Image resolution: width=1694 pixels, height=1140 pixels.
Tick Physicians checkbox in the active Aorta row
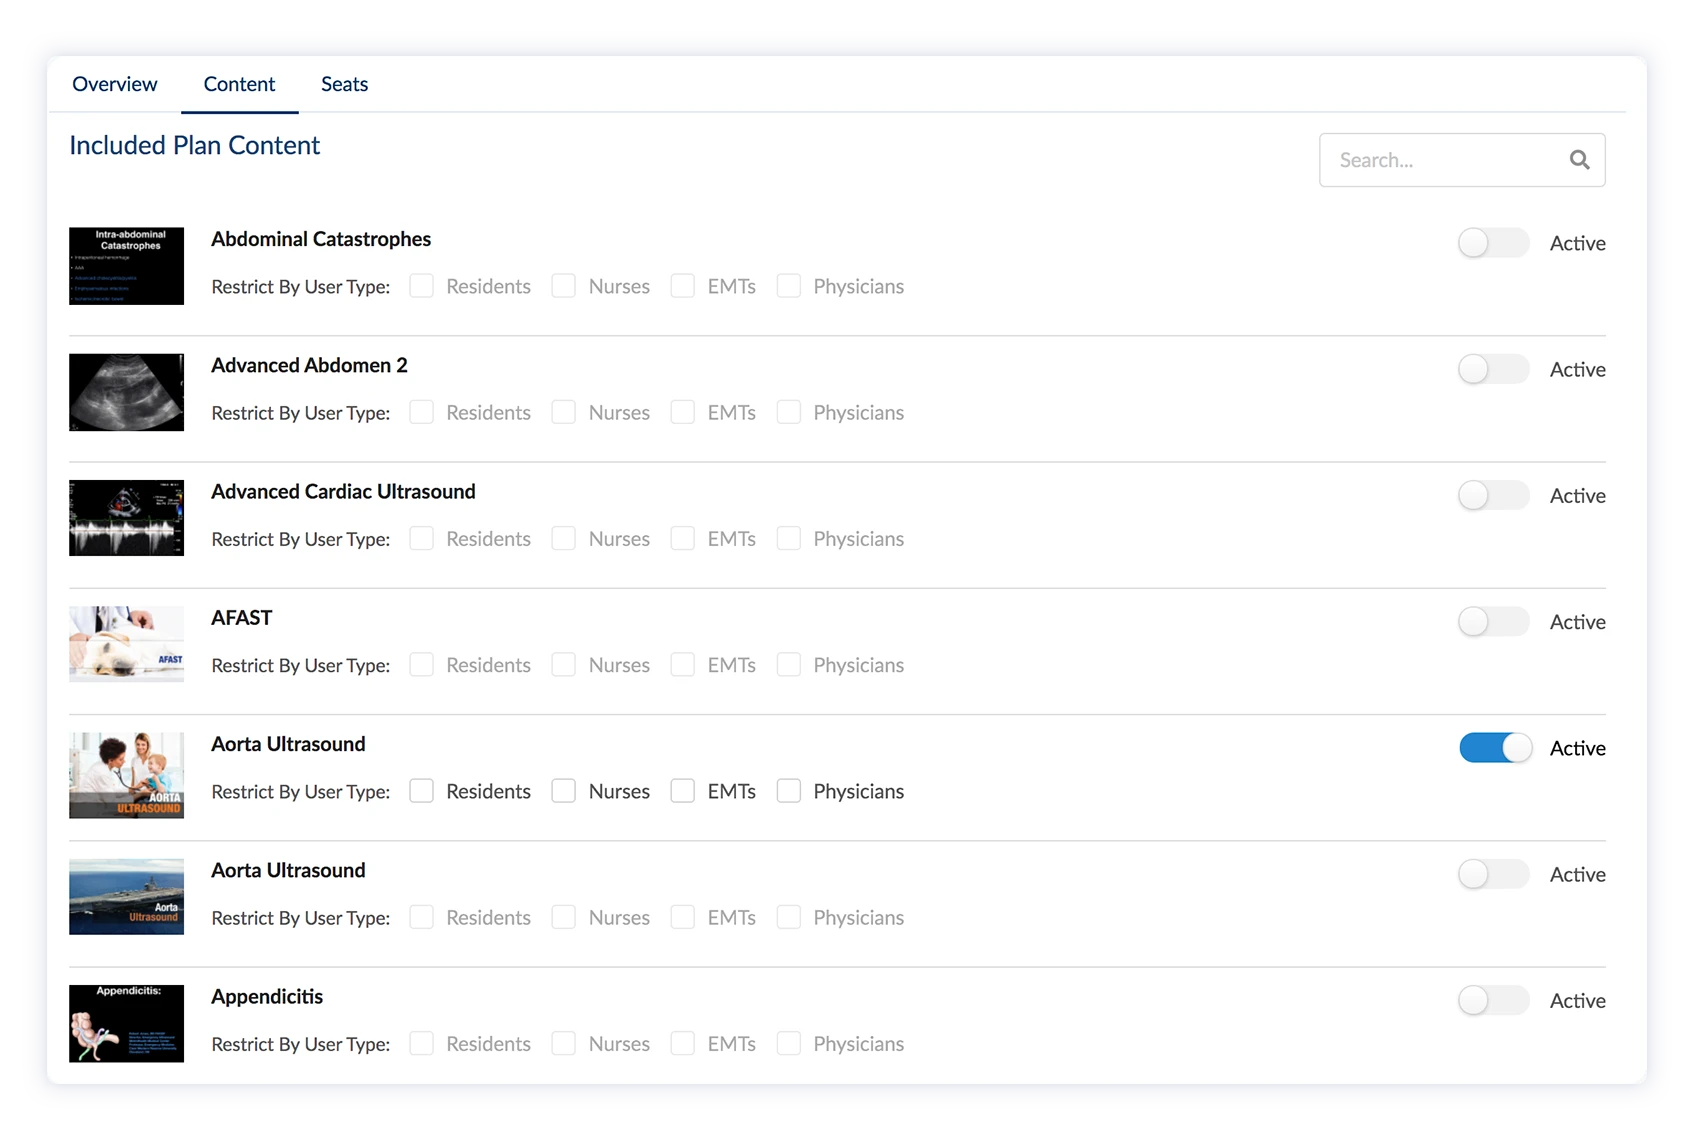(789, 791)
